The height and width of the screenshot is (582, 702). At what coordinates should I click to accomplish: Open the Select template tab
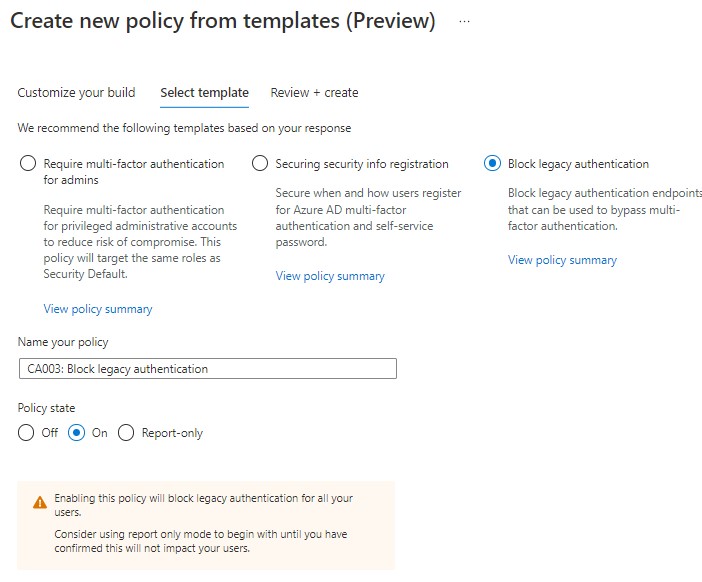pyautogui.click(x=204, y=93)
